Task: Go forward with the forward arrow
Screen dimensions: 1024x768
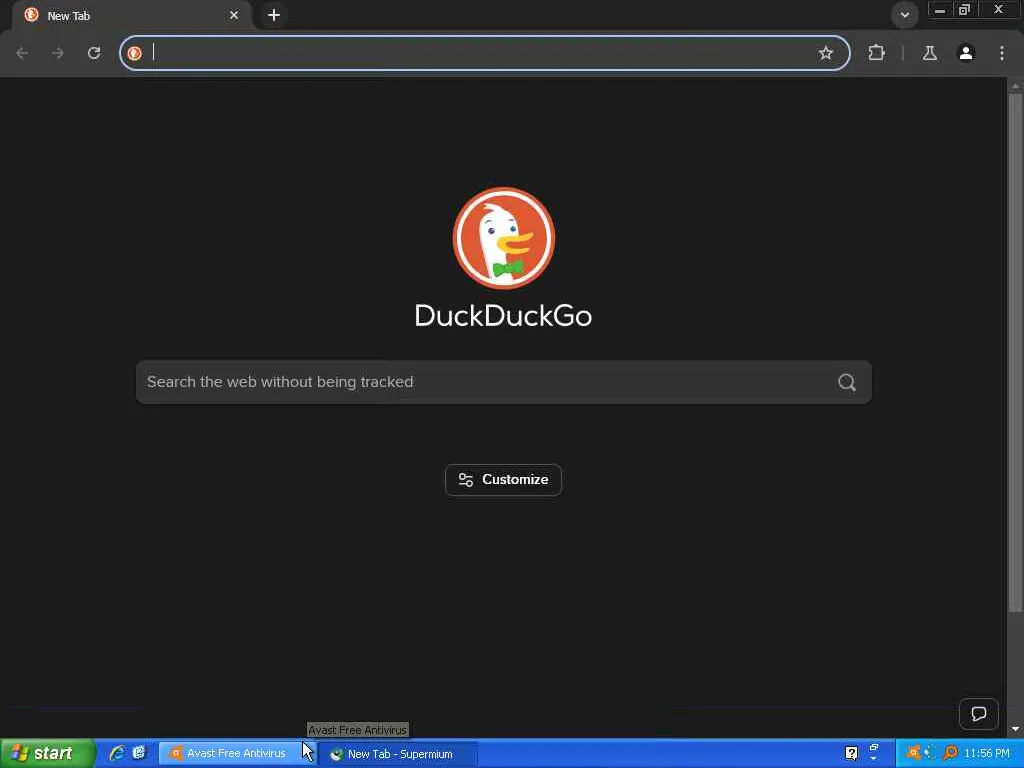Action: point(58,53)
